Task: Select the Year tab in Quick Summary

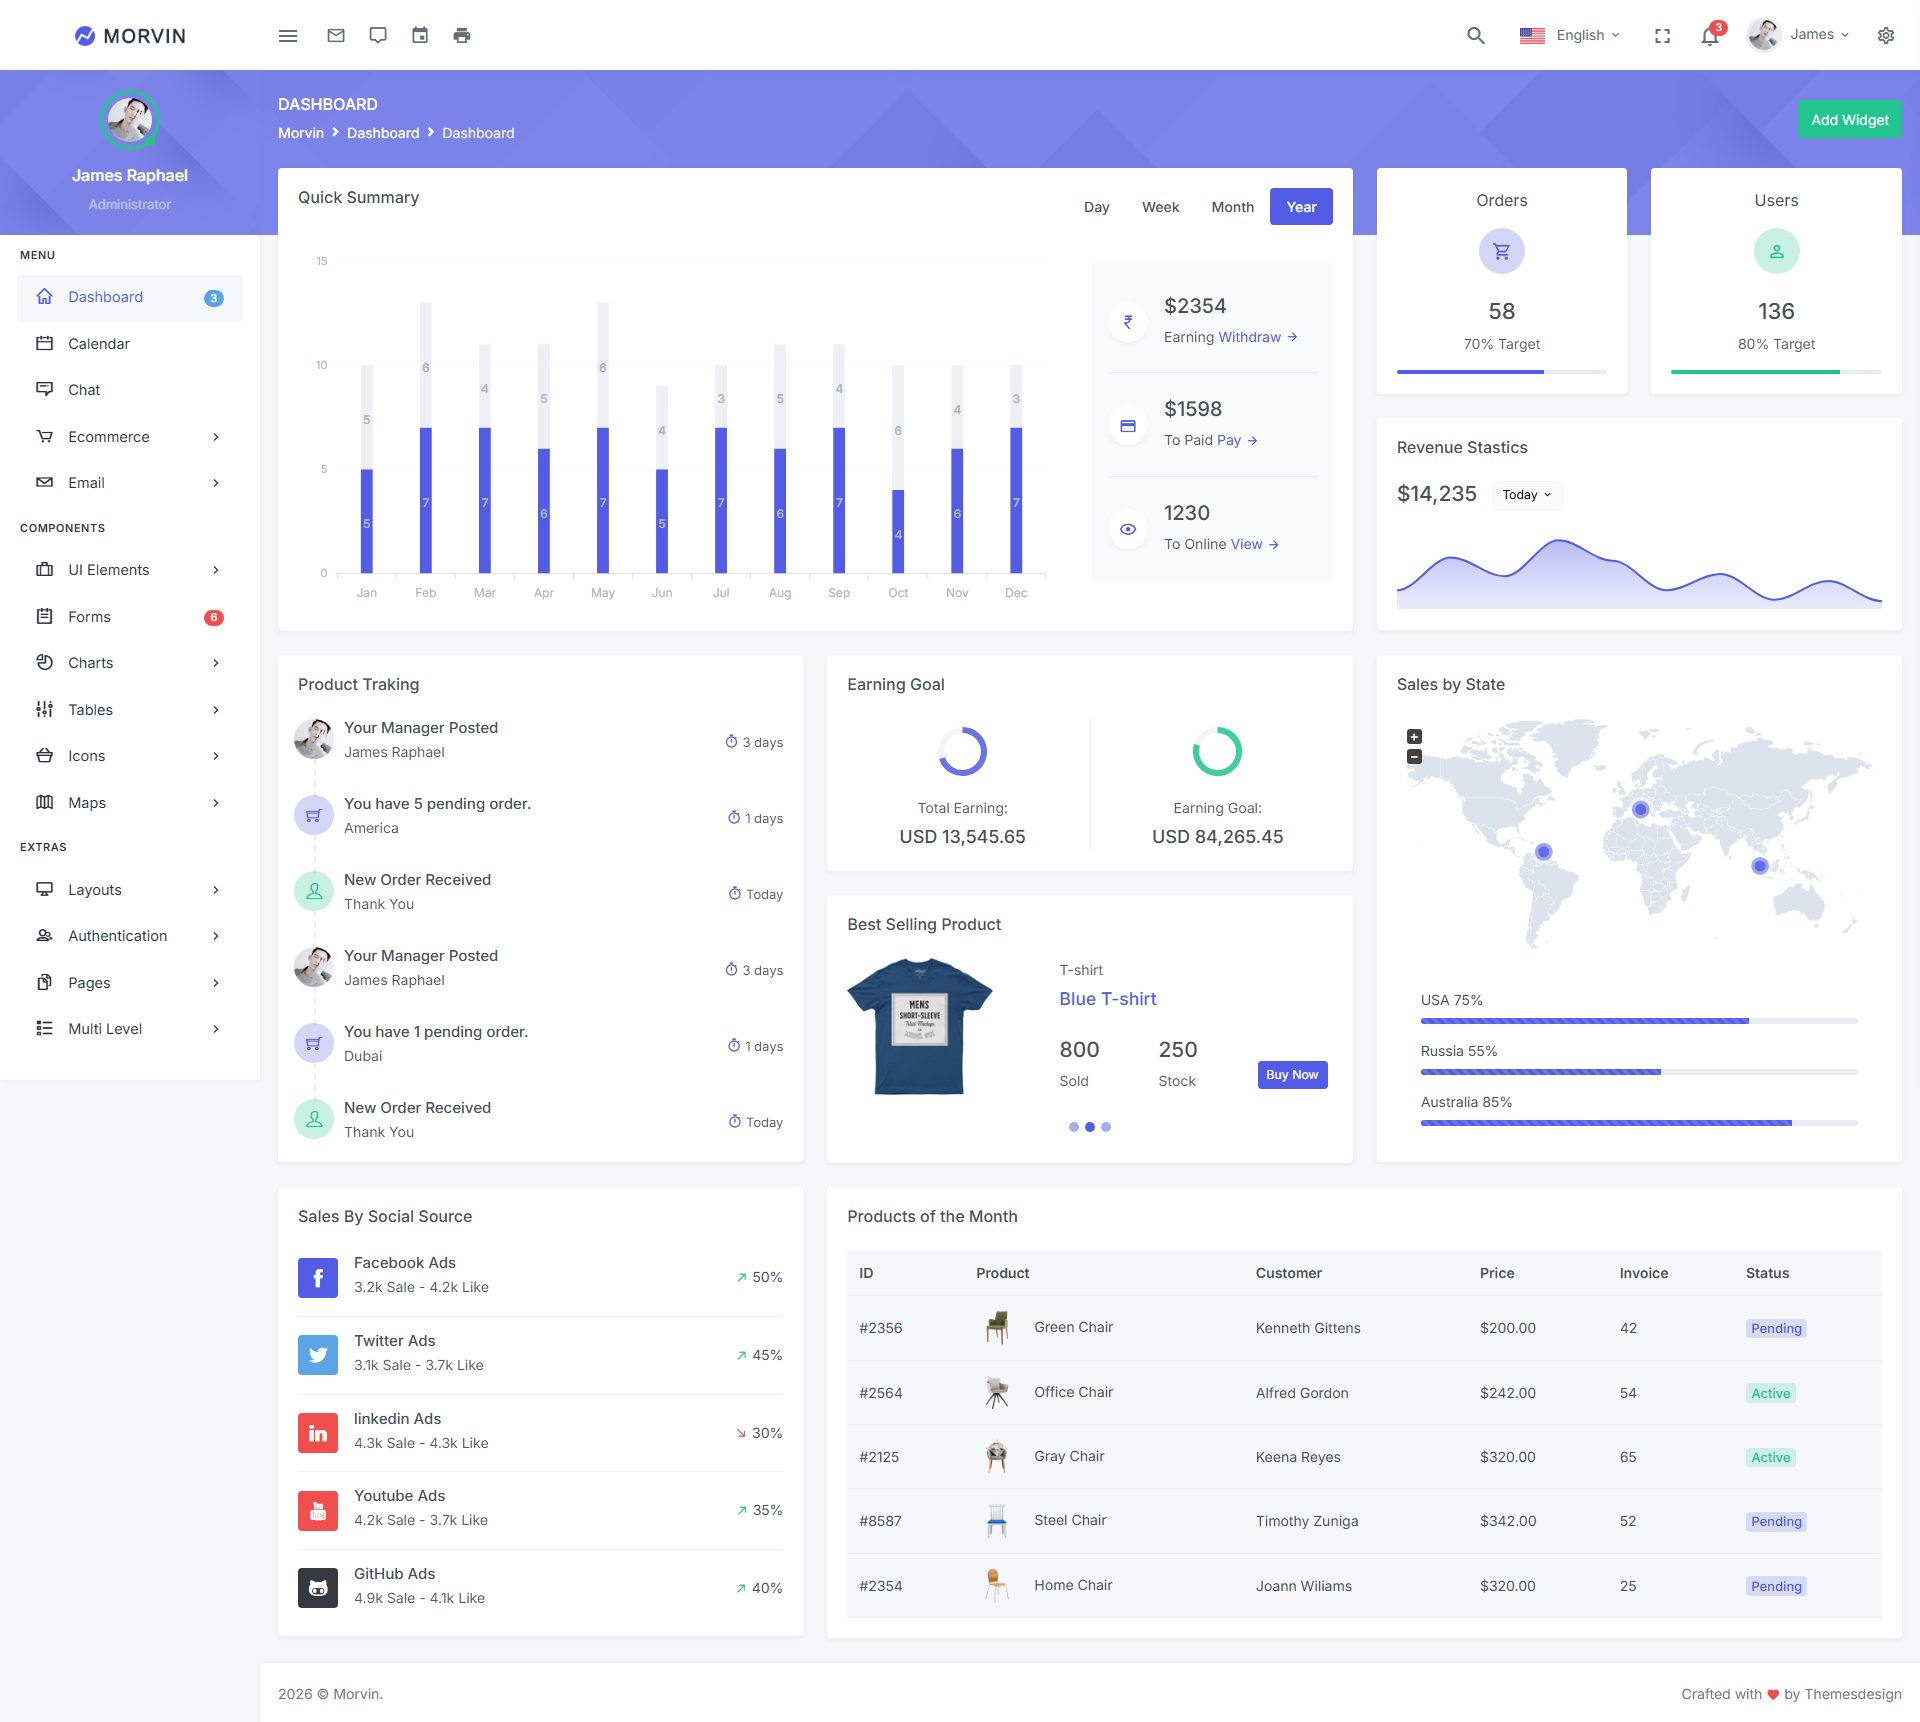Action: pyautogui.click(x=1301, y=207)
